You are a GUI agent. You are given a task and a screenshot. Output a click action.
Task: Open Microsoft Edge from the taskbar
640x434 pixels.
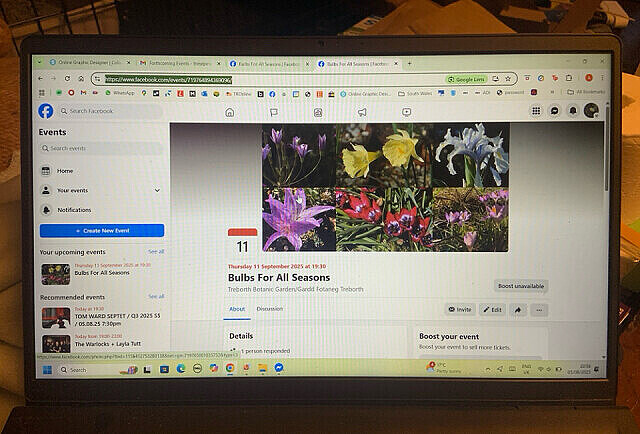coord(181,369)
